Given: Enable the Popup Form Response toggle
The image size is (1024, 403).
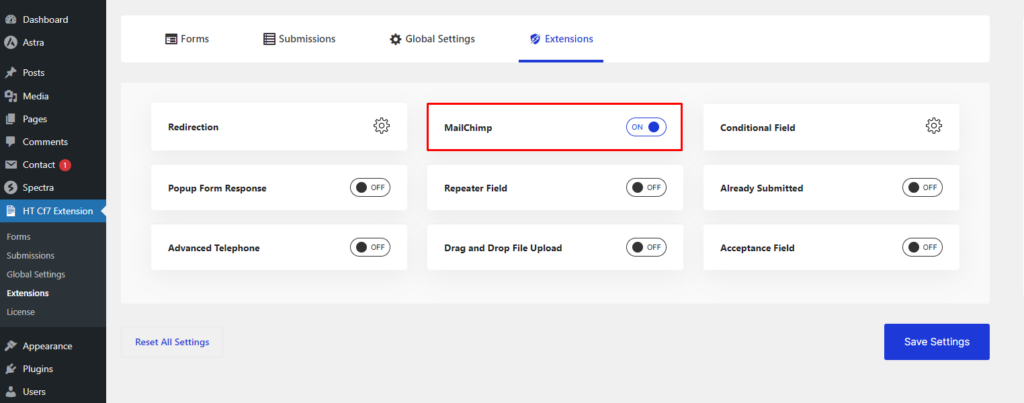Looking at the screenshot, I should (369, 187).
